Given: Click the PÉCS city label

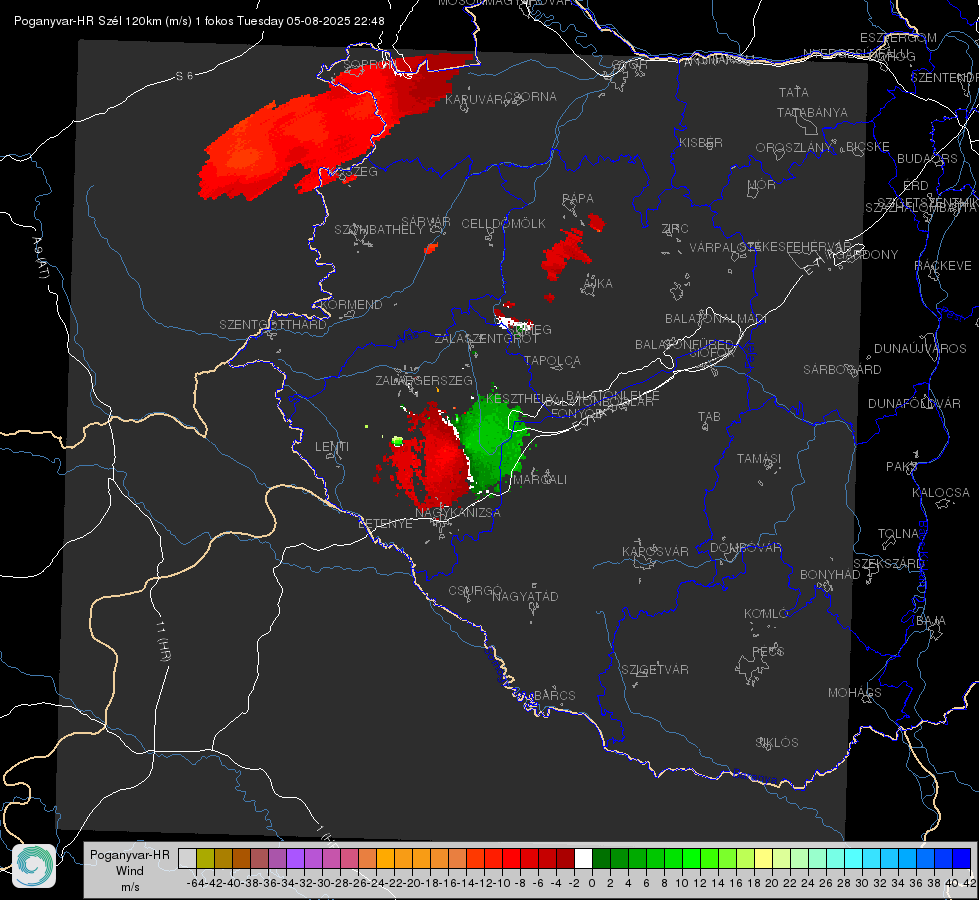Looking at the screenshot, I should click(x=768, y=651).
